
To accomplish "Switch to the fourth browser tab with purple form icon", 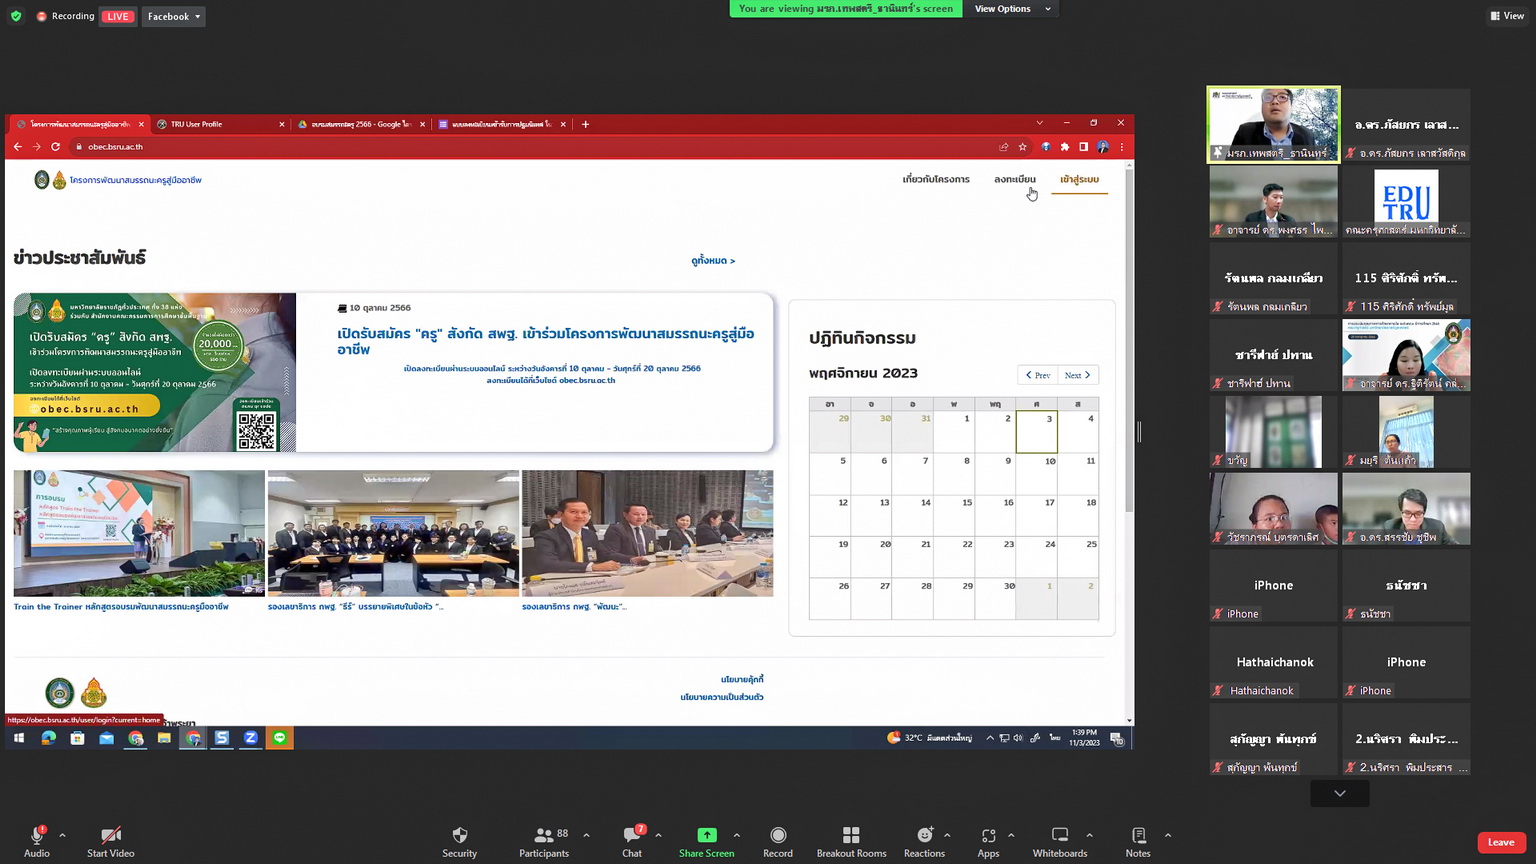I will [503, 124].
